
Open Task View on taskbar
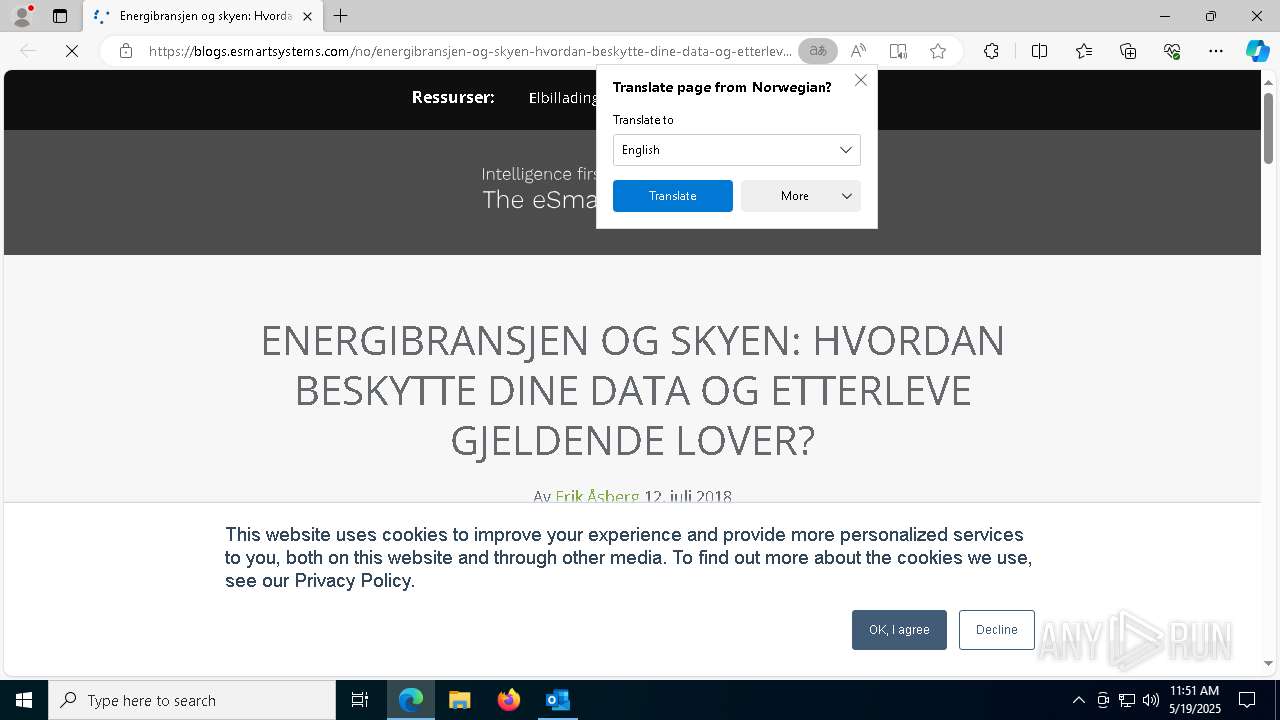click(360, 700)
